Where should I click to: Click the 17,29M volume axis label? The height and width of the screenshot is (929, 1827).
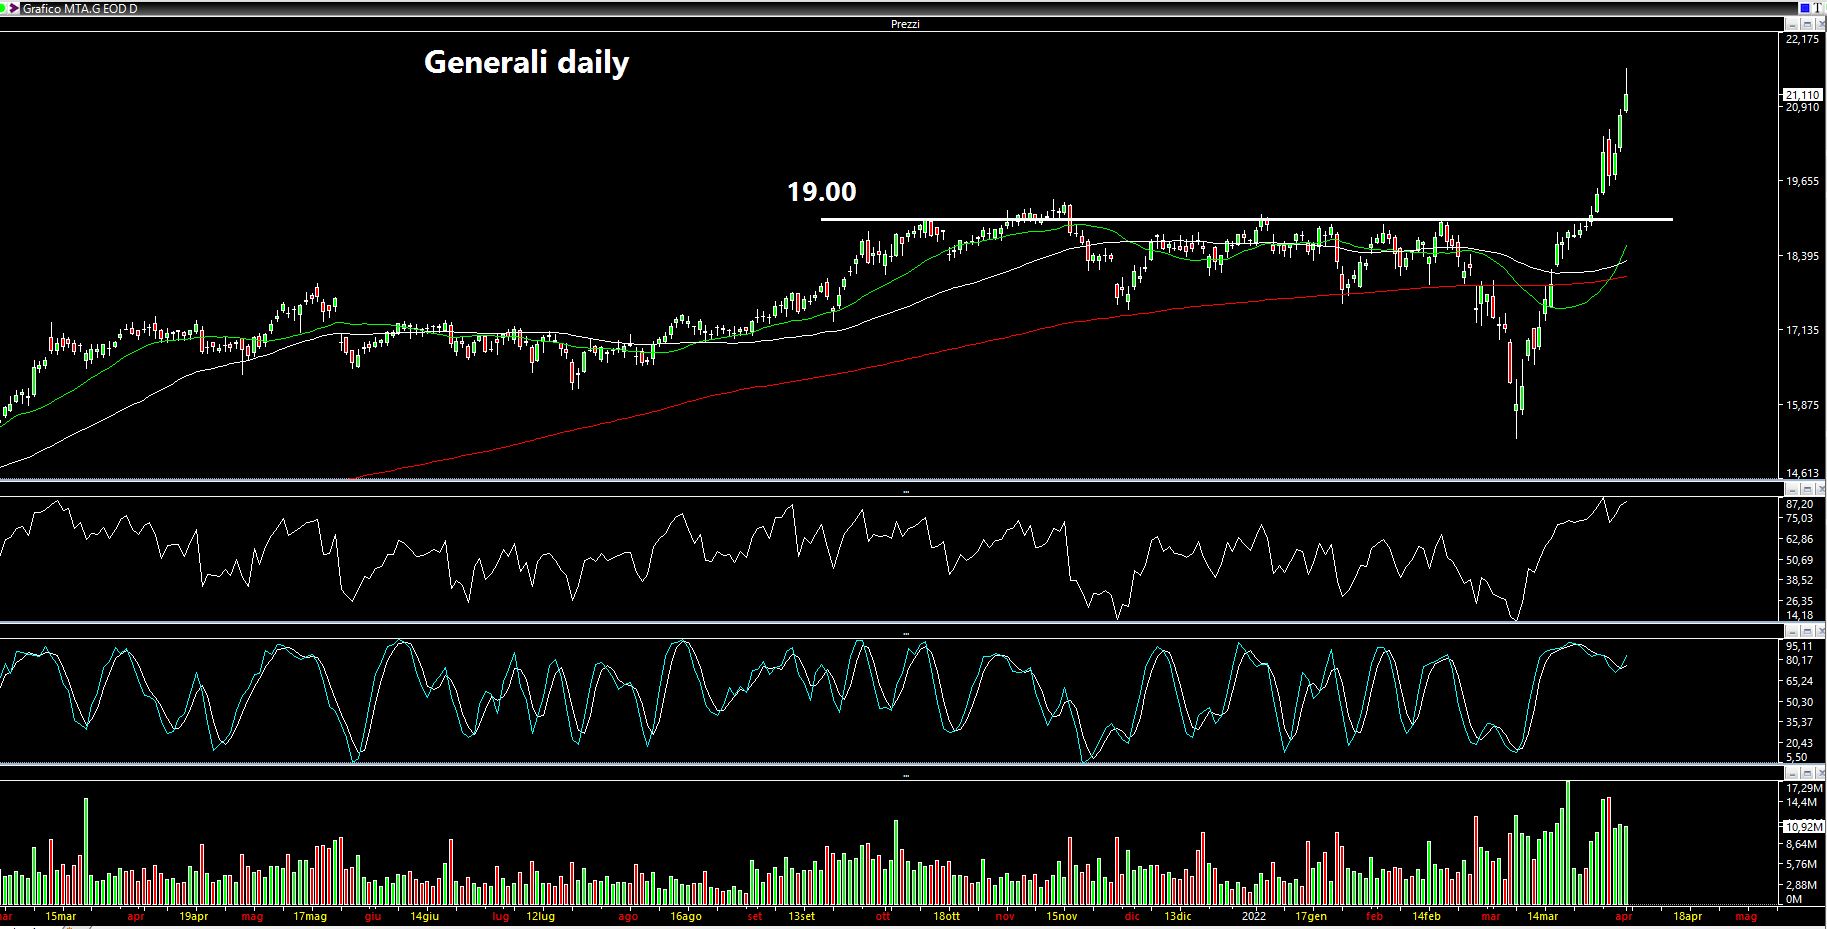tap(1803, 788)
